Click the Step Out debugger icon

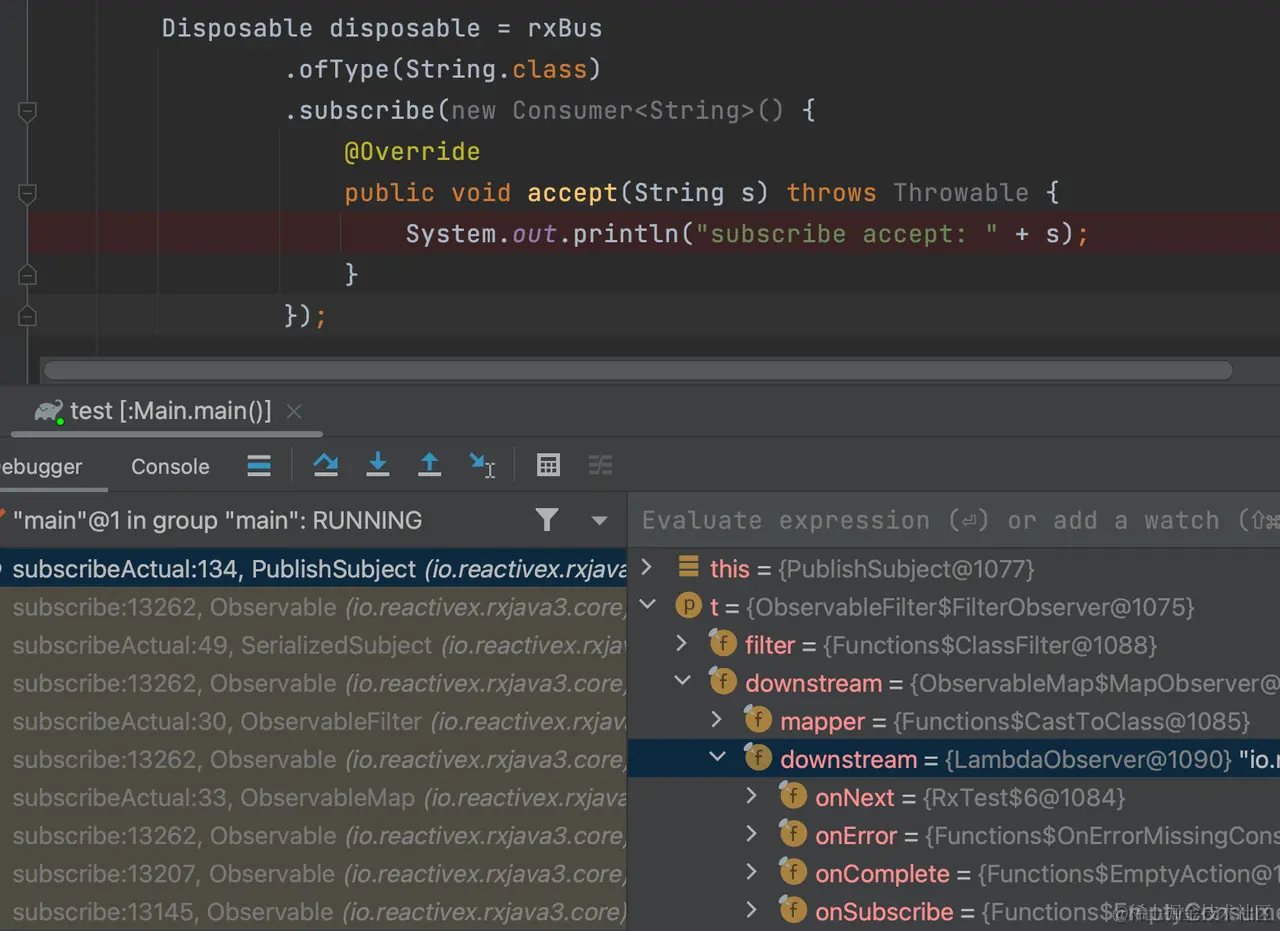click(429, 465)
